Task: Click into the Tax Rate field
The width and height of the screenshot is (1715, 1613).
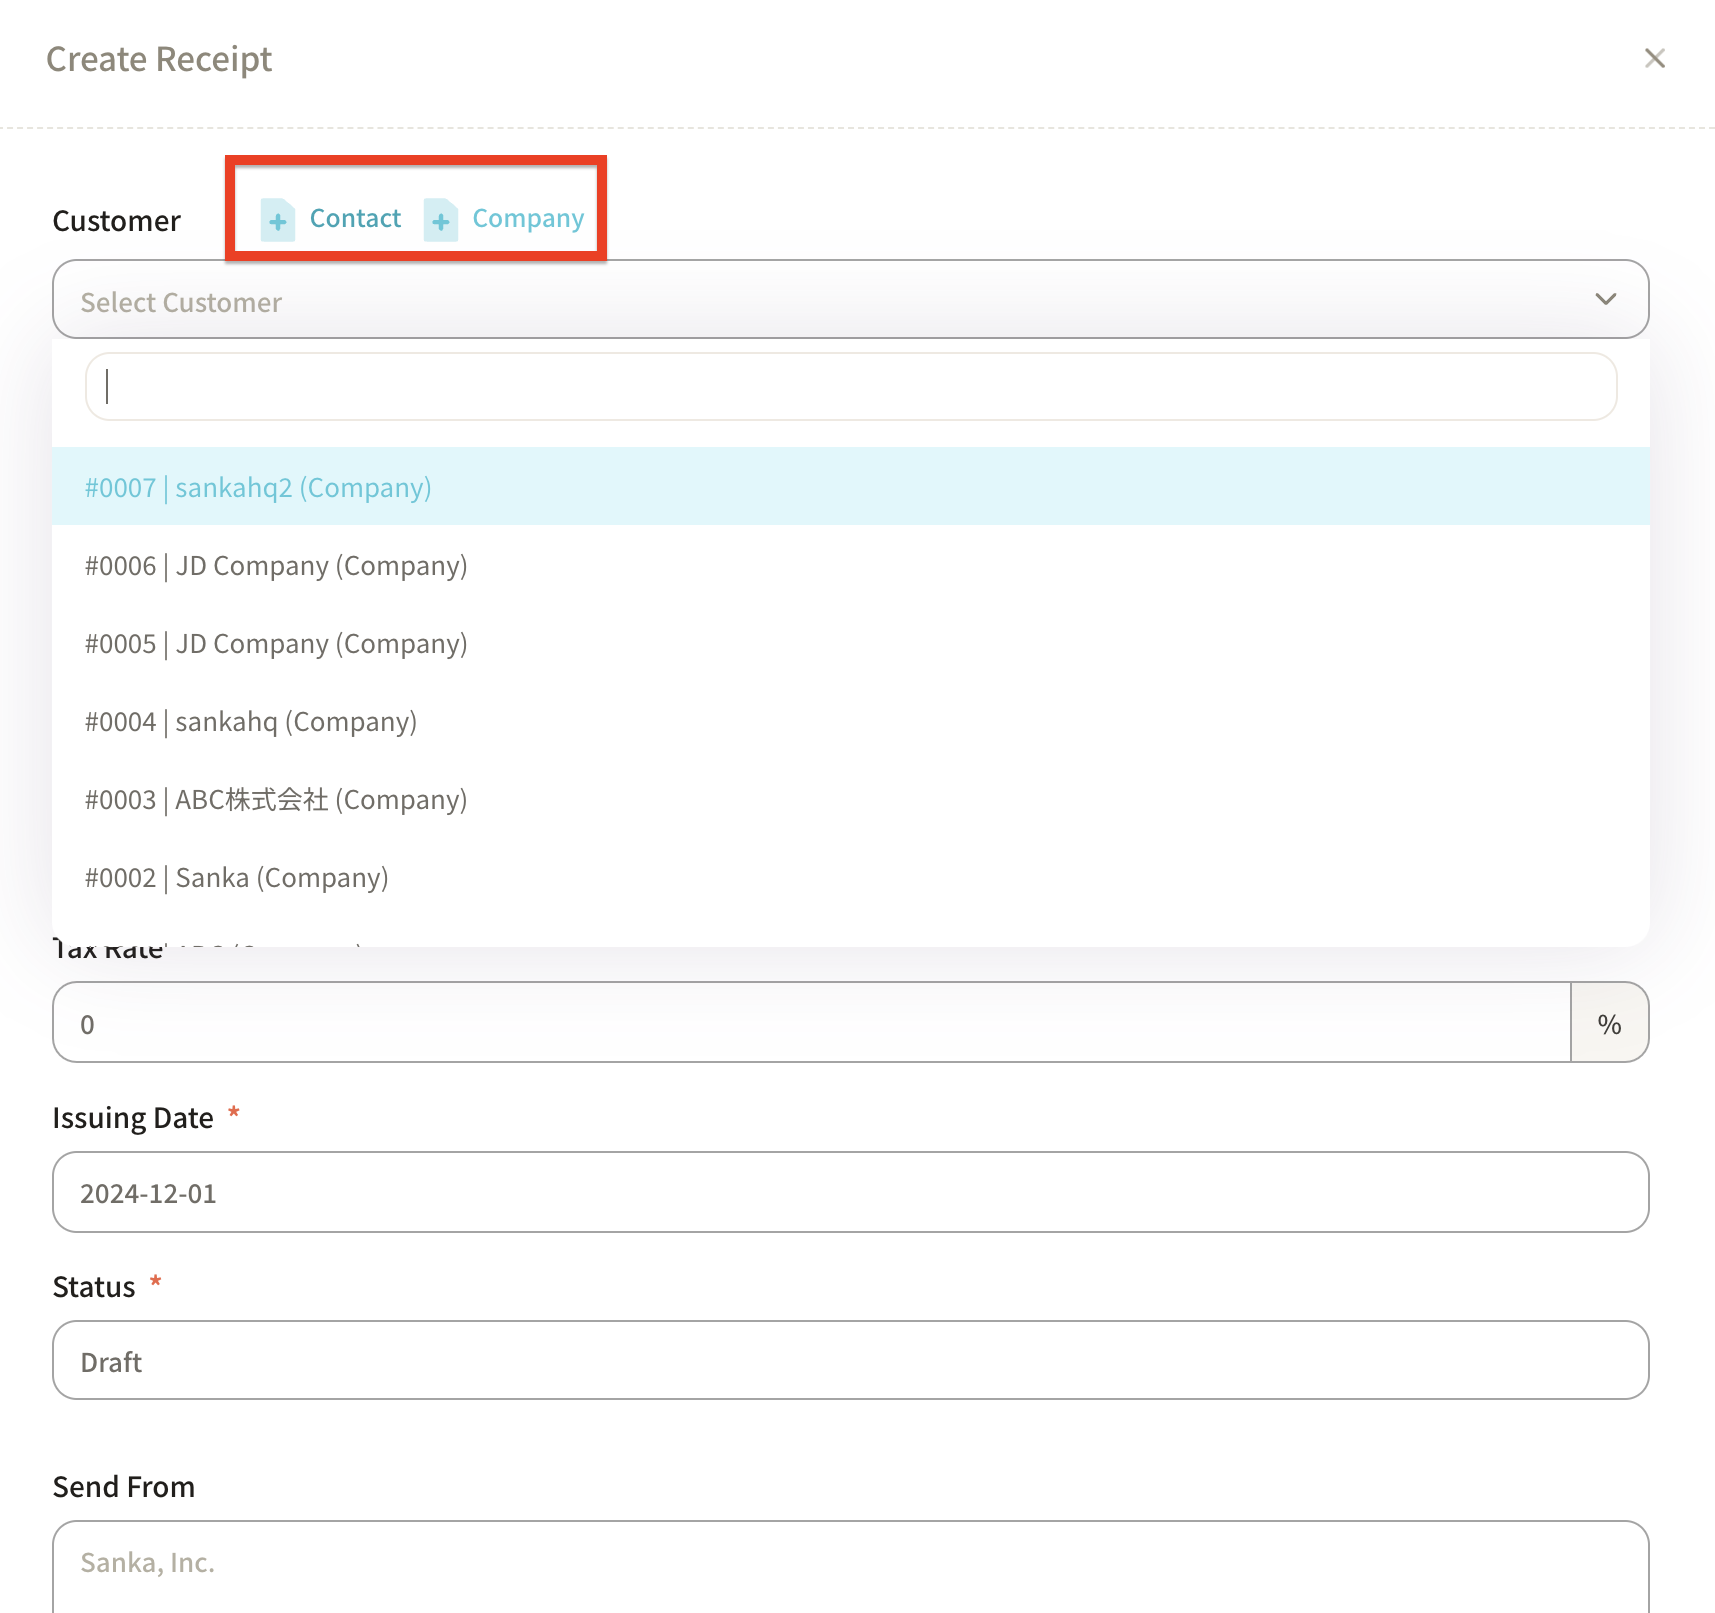Action: [810, 1023]
